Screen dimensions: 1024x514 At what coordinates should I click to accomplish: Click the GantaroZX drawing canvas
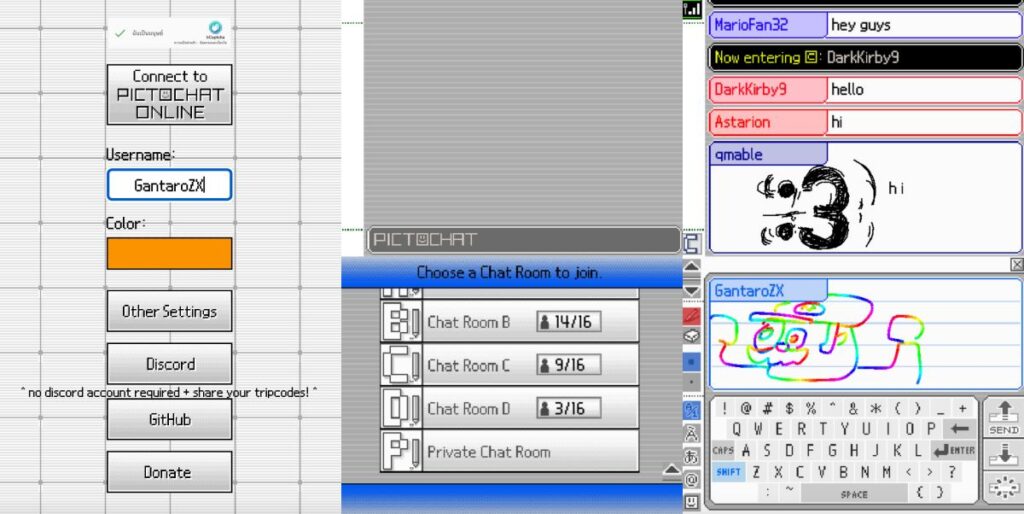(865, 334)
